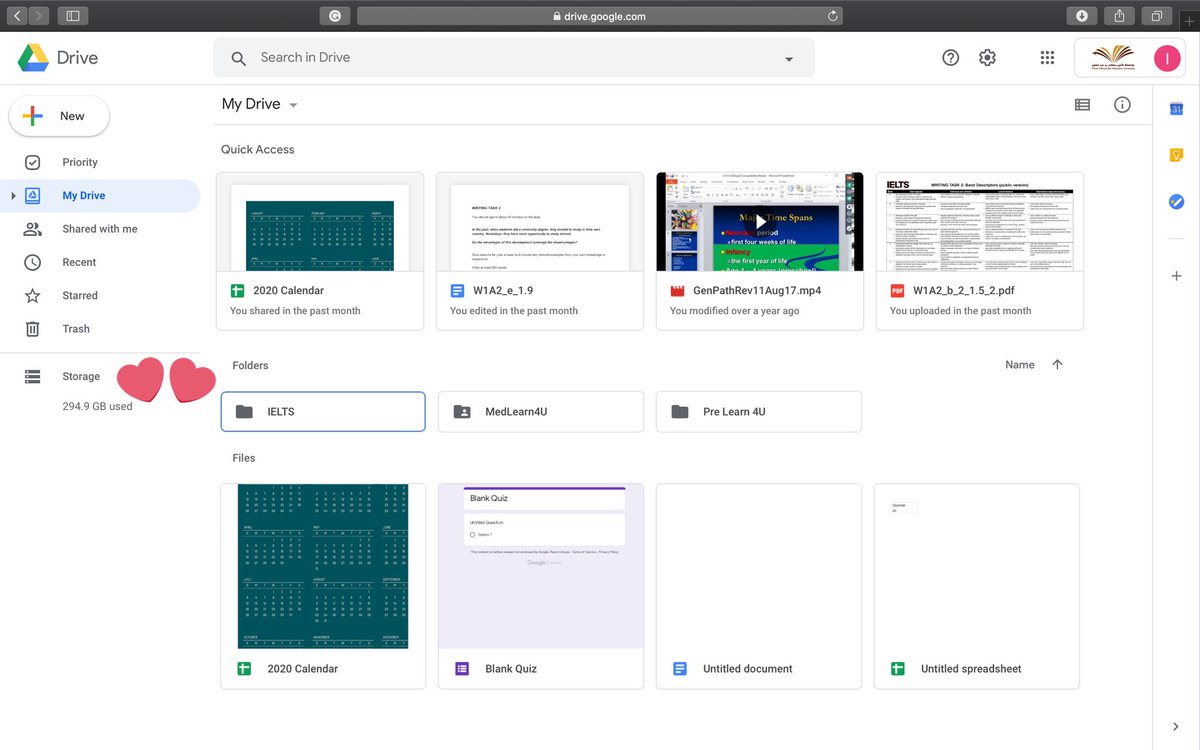Open 2020 Calendar Quick Access thumbnail
This screenshot has height=750, width=1200.
(320, 222)
